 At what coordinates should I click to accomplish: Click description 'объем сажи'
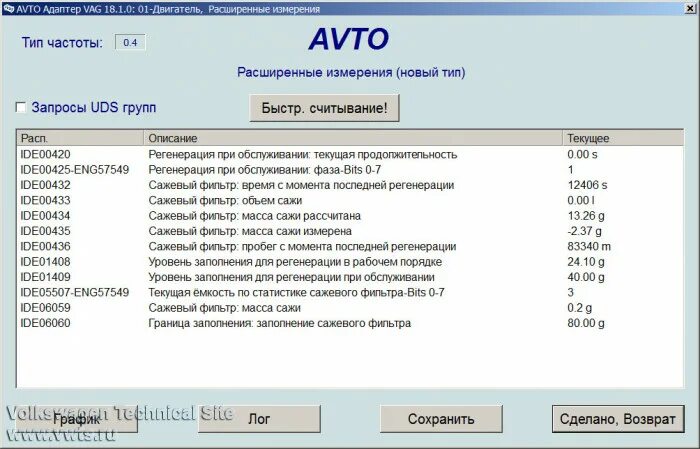coord(272,201)
